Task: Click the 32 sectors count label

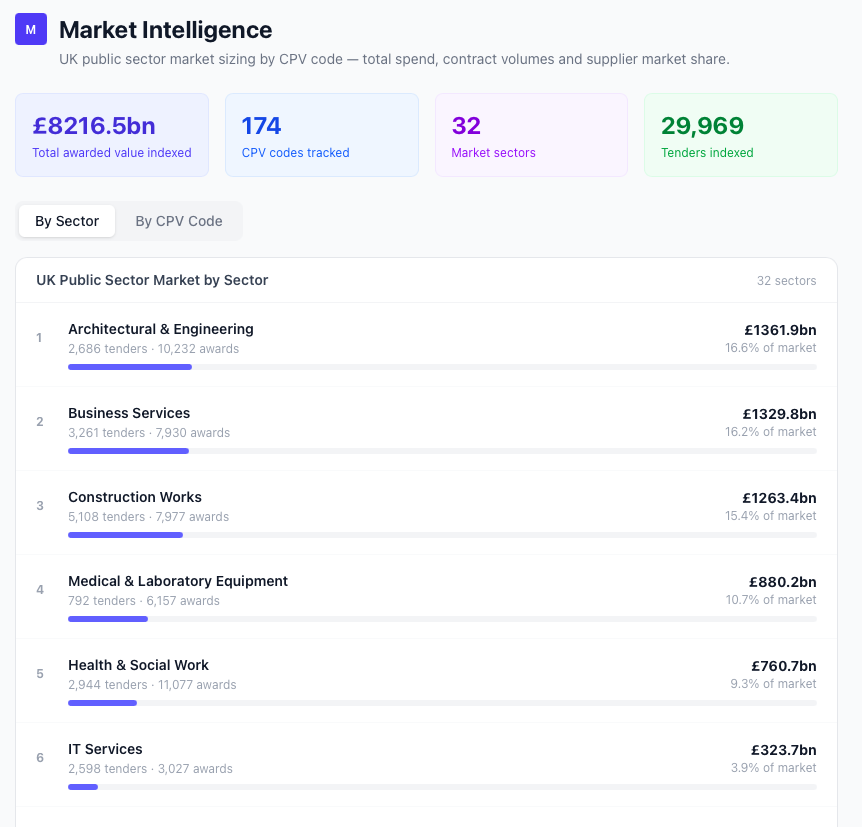Action: click(x=786, y=281)
